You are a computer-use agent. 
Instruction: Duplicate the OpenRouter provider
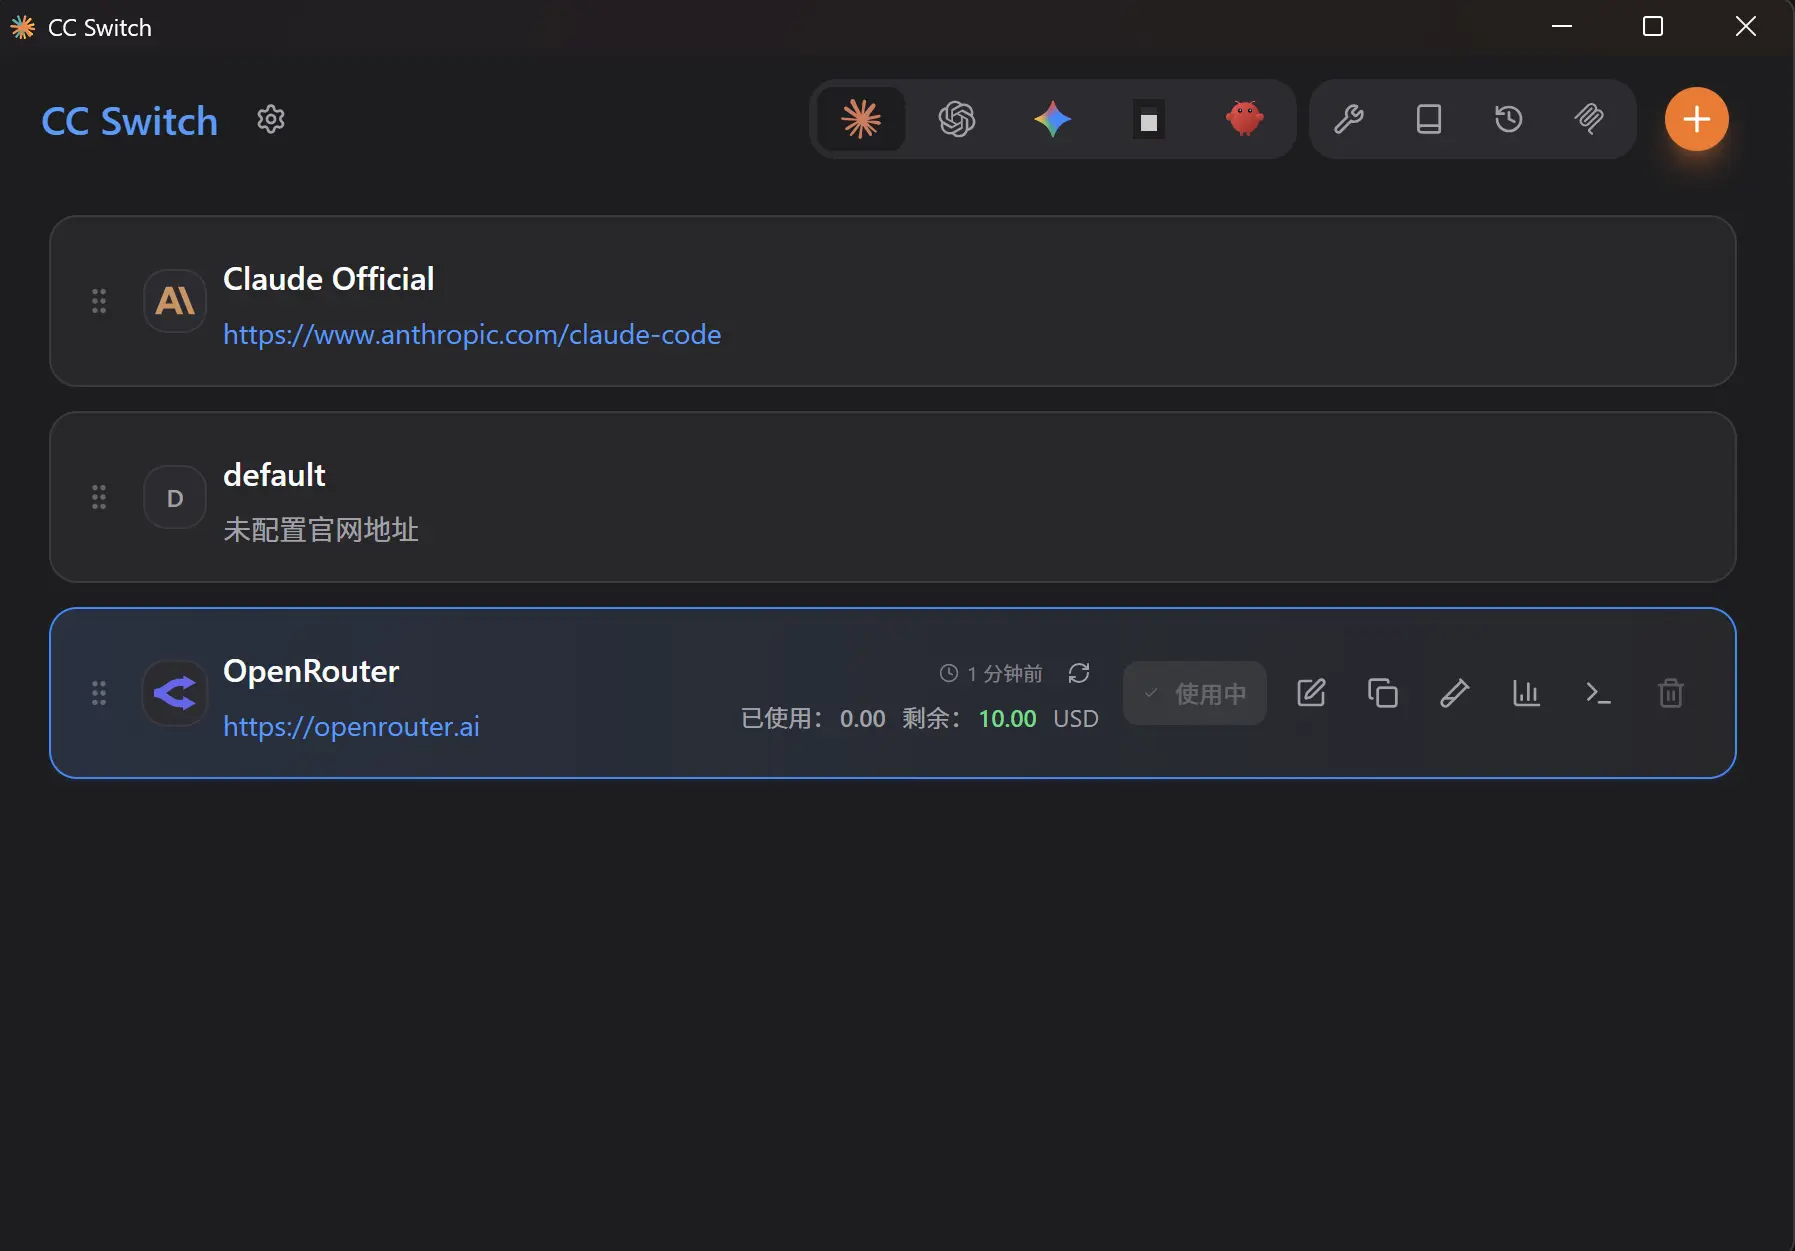(1383, 693)
